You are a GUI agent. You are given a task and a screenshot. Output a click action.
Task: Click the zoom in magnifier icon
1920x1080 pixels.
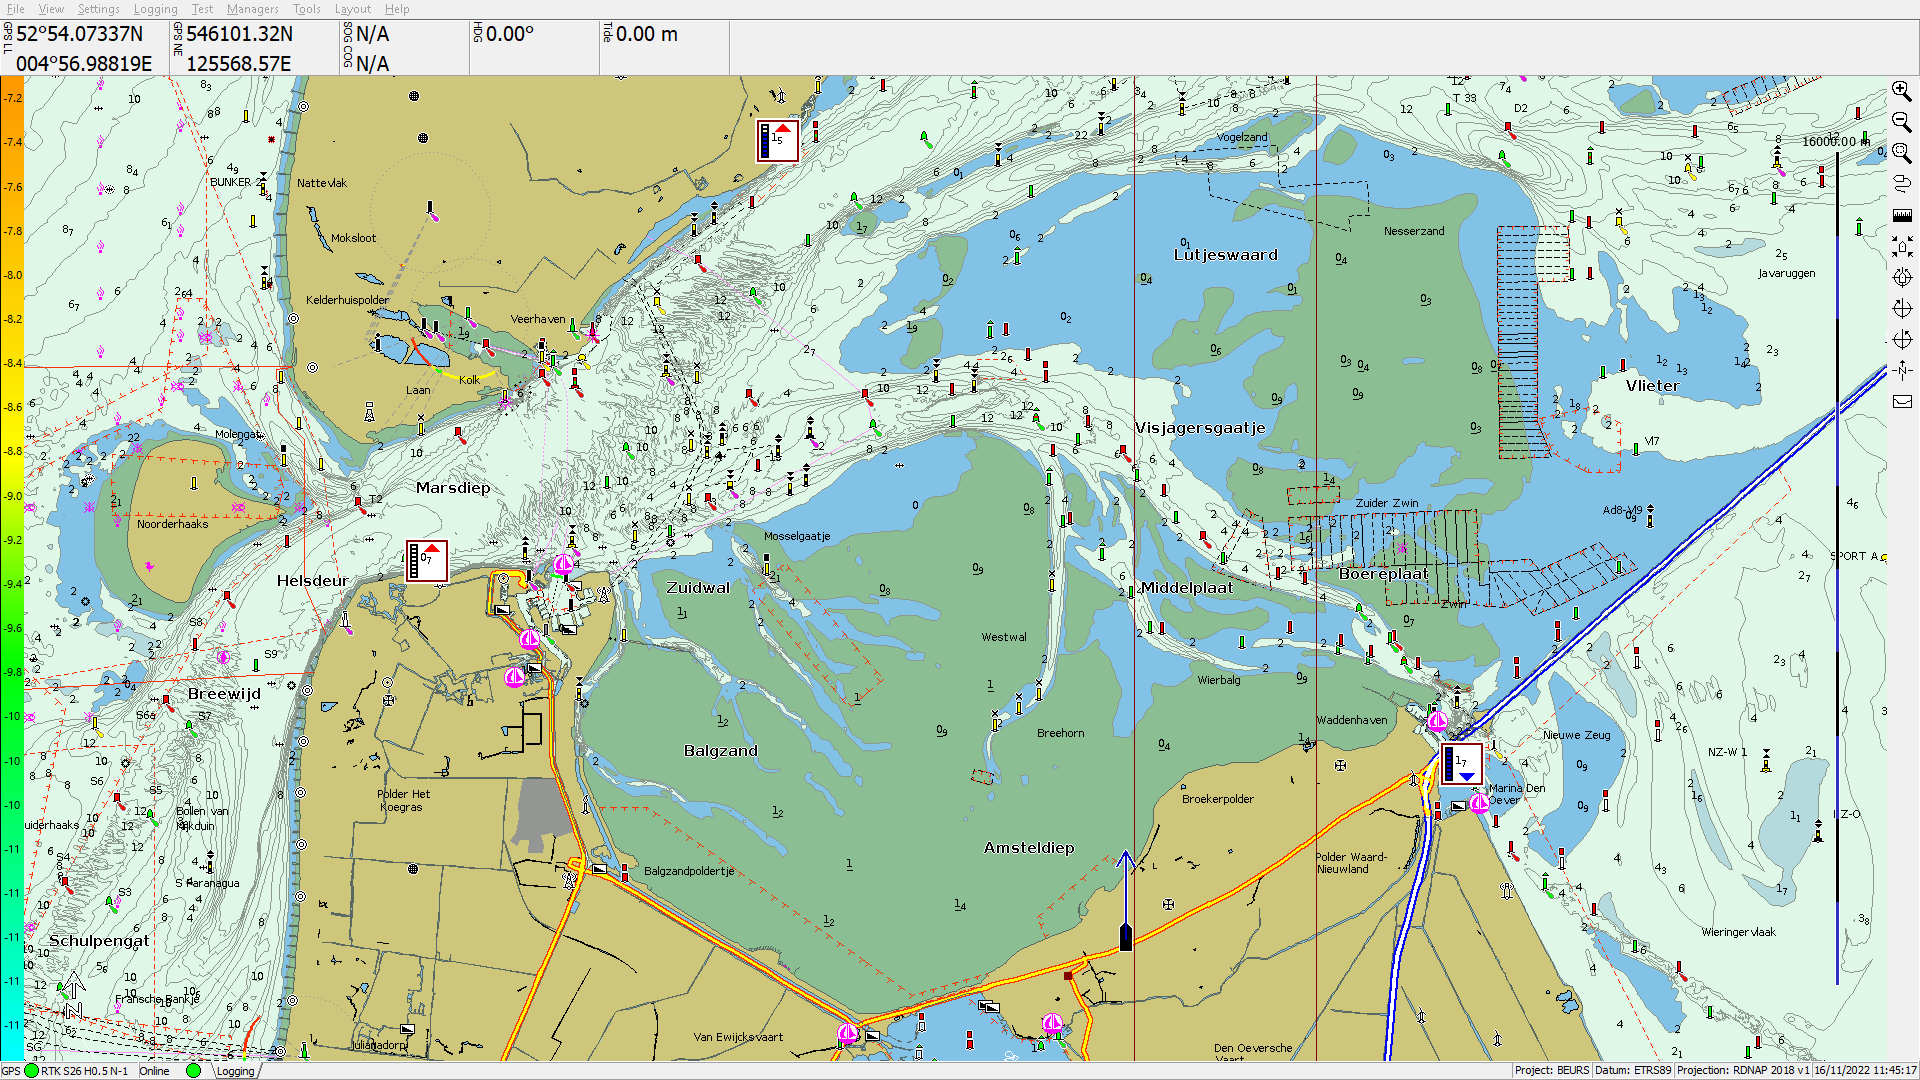pos(1901,91)
